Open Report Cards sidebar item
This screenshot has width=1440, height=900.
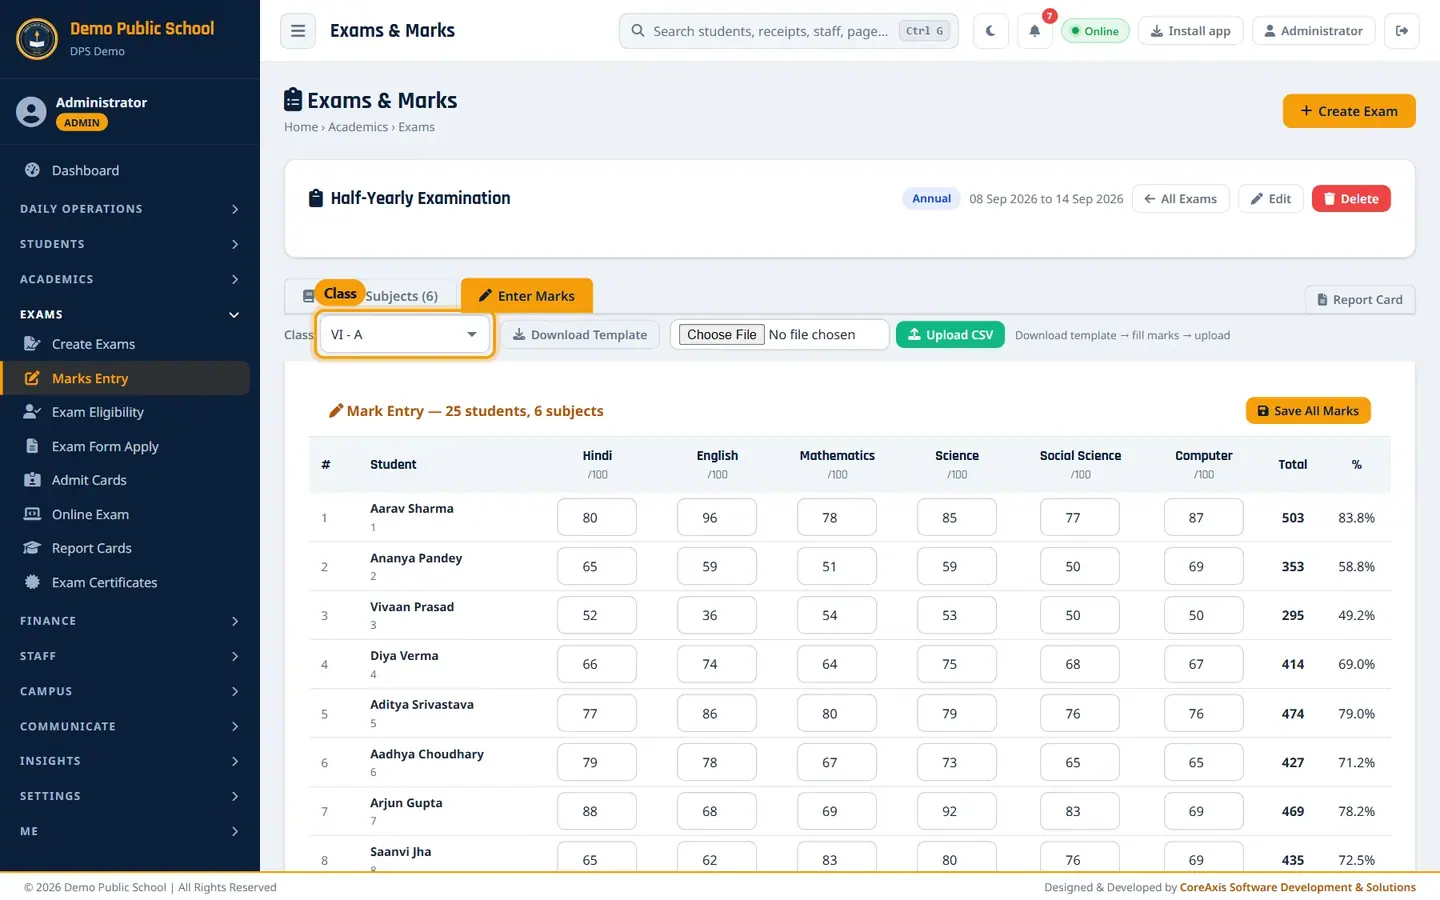click(125, 548)
